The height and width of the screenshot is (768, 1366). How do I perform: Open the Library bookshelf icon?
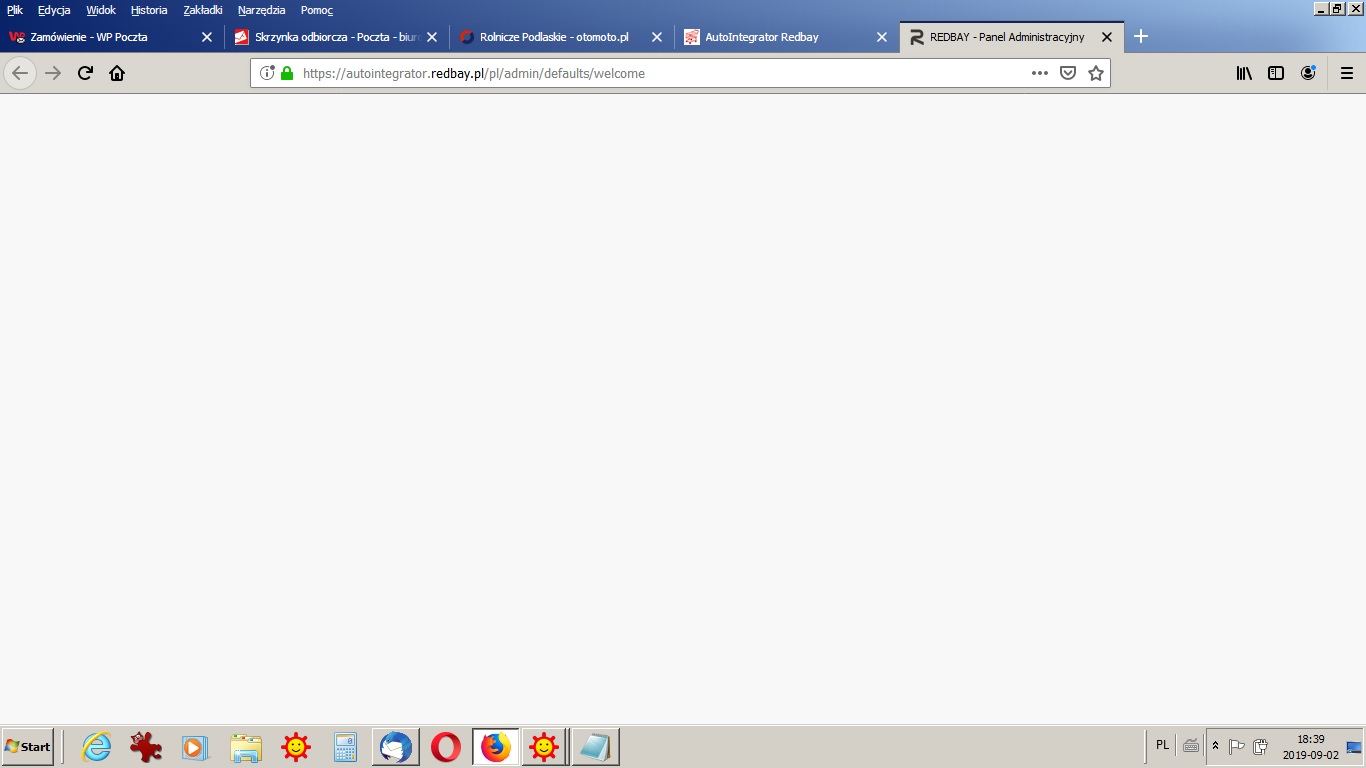click(1244, 73)
